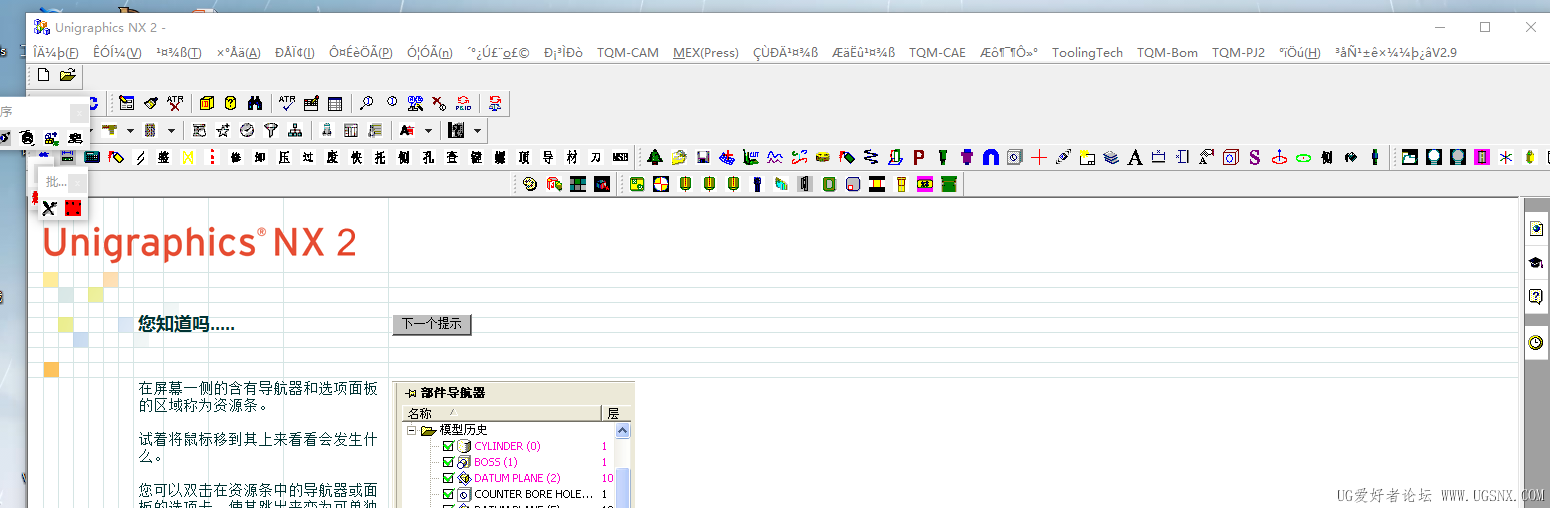Click the purple S icon

(1255, 157)
